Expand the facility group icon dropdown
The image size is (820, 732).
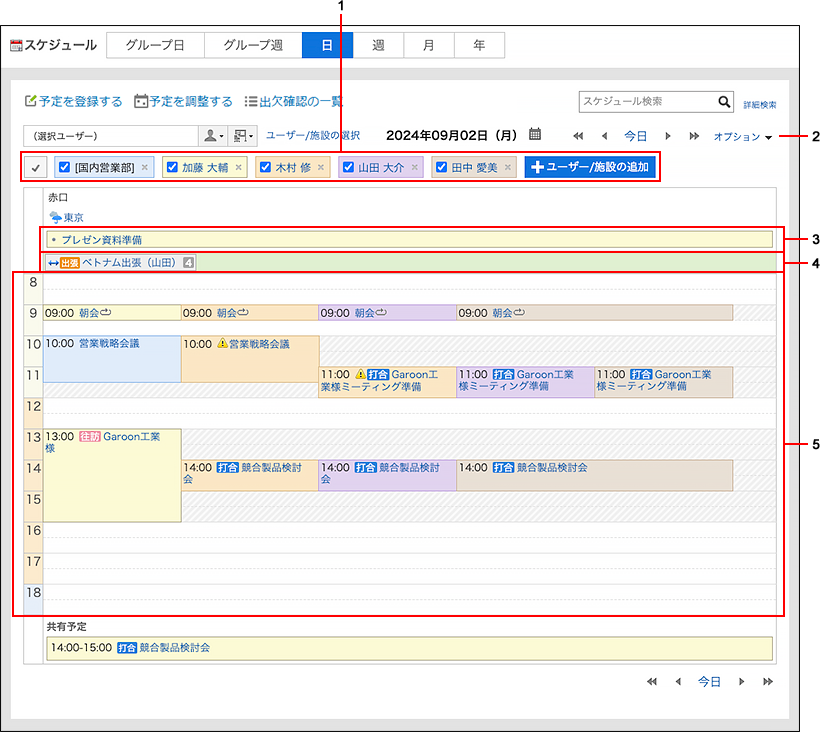pos(243,136)
